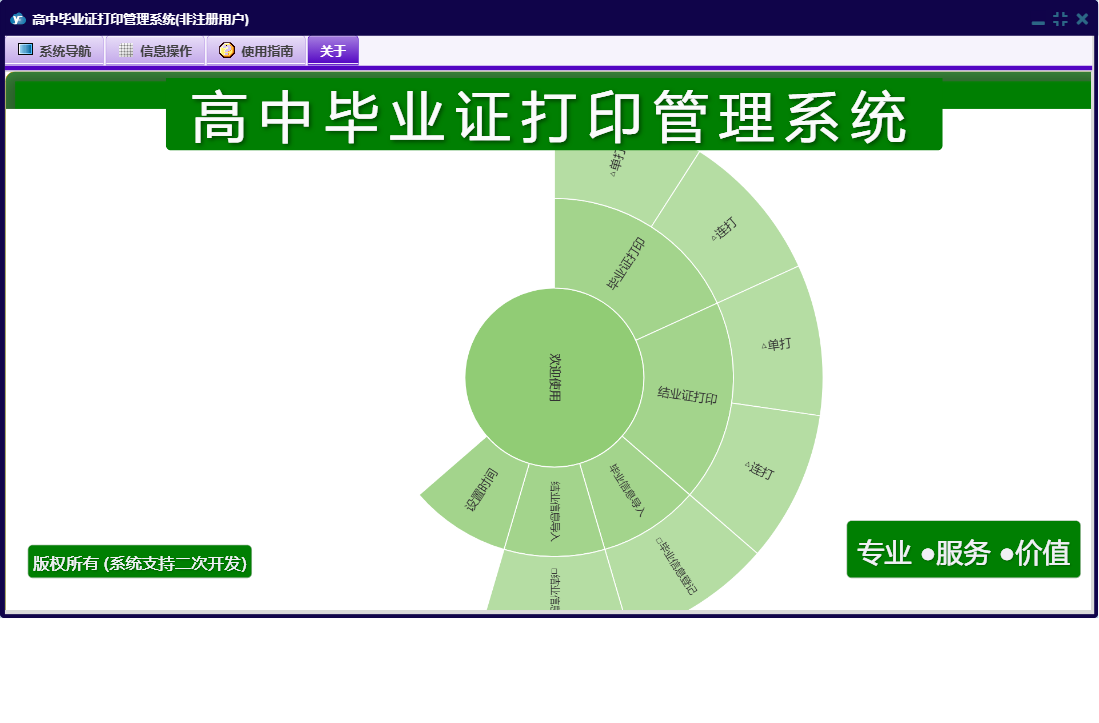
Task: Switch to the 关于 tab
Action: (x=333, y=51)
